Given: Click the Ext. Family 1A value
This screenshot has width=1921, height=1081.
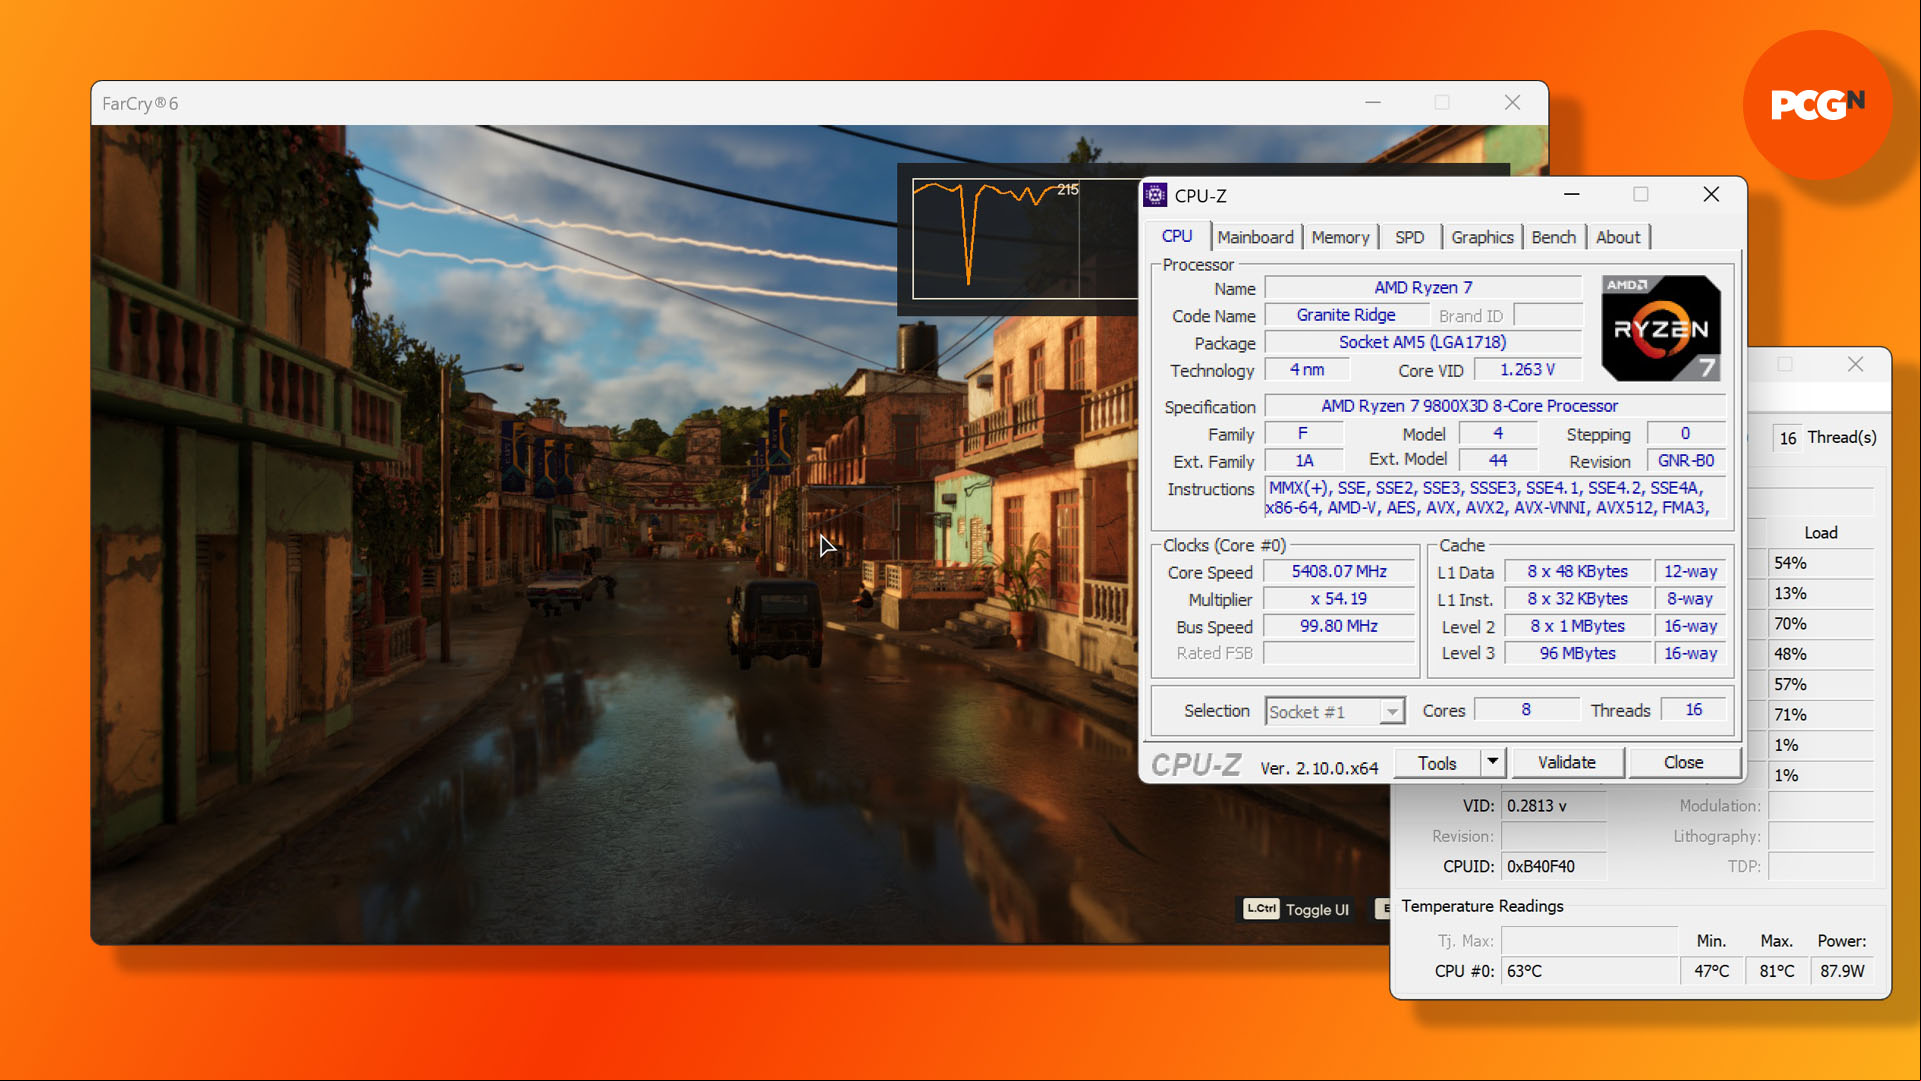Looking at the screenshot, I should pos(1304,461).
